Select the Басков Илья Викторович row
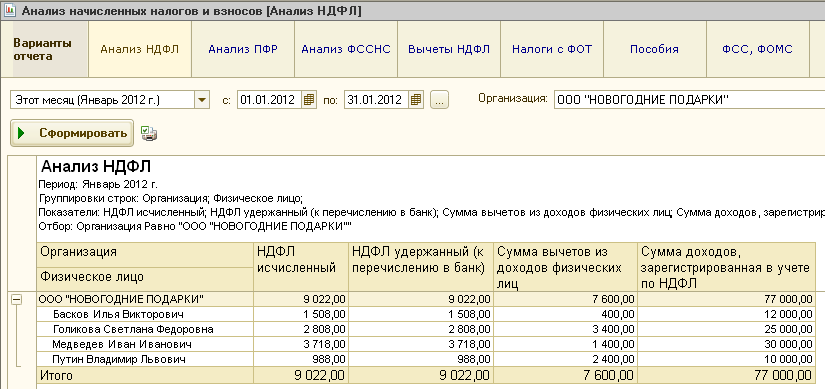Image resolution: width=825 pixels, height=389 pixels. pos(426,314)
